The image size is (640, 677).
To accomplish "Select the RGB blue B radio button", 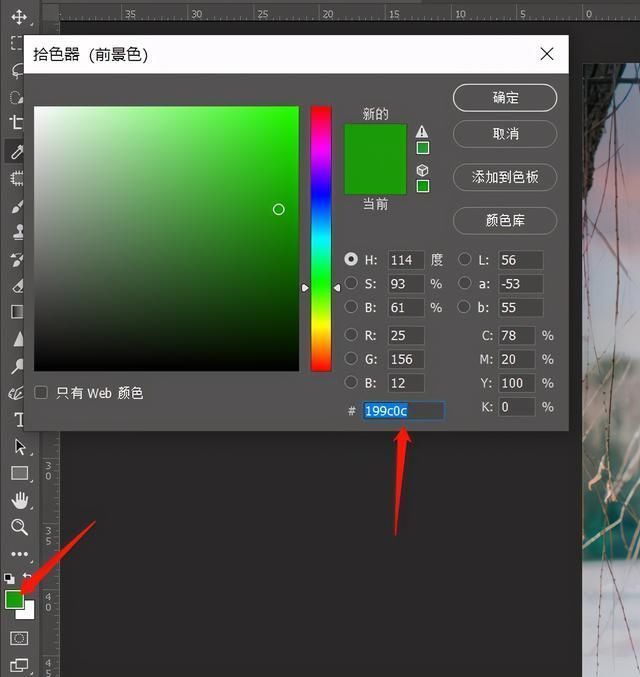I will [x=351, y=382].
